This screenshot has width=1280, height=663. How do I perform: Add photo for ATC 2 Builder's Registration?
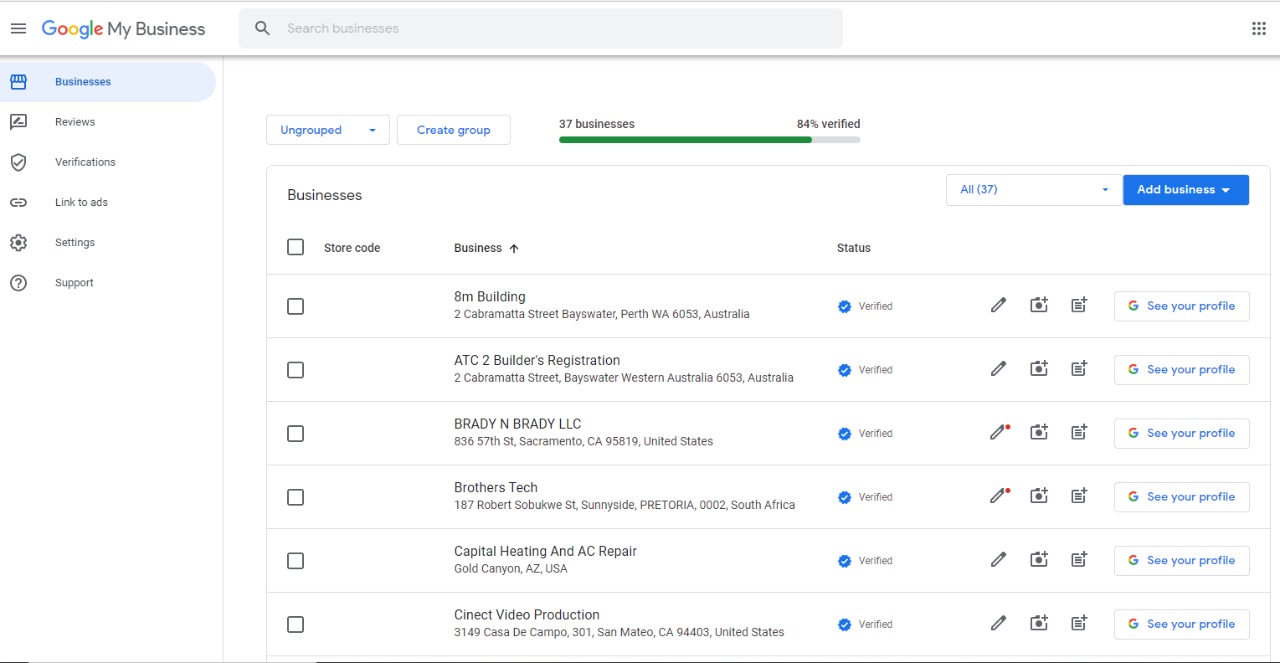click(x=1039, y=370)
